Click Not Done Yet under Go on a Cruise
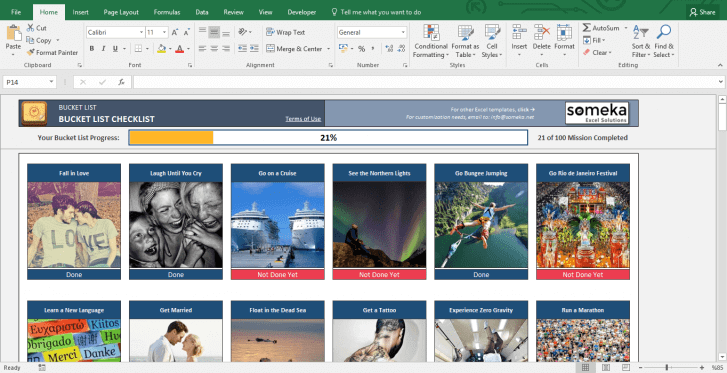The image size is (727, 373). coord(278,275)
